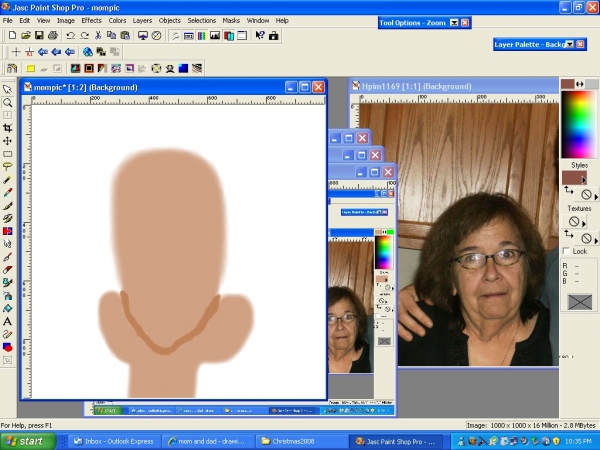Select the Text tool
Image resolution: width=600 pixels, height=450 pixels.
[x=7, y=321]
